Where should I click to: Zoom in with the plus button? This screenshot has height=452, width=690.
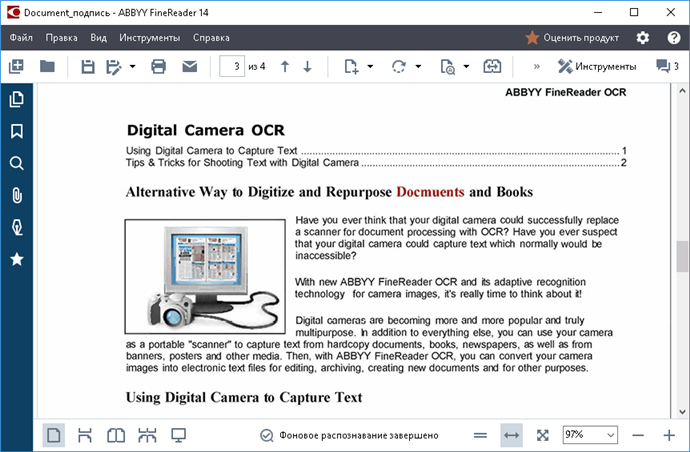tap(669, 435)
